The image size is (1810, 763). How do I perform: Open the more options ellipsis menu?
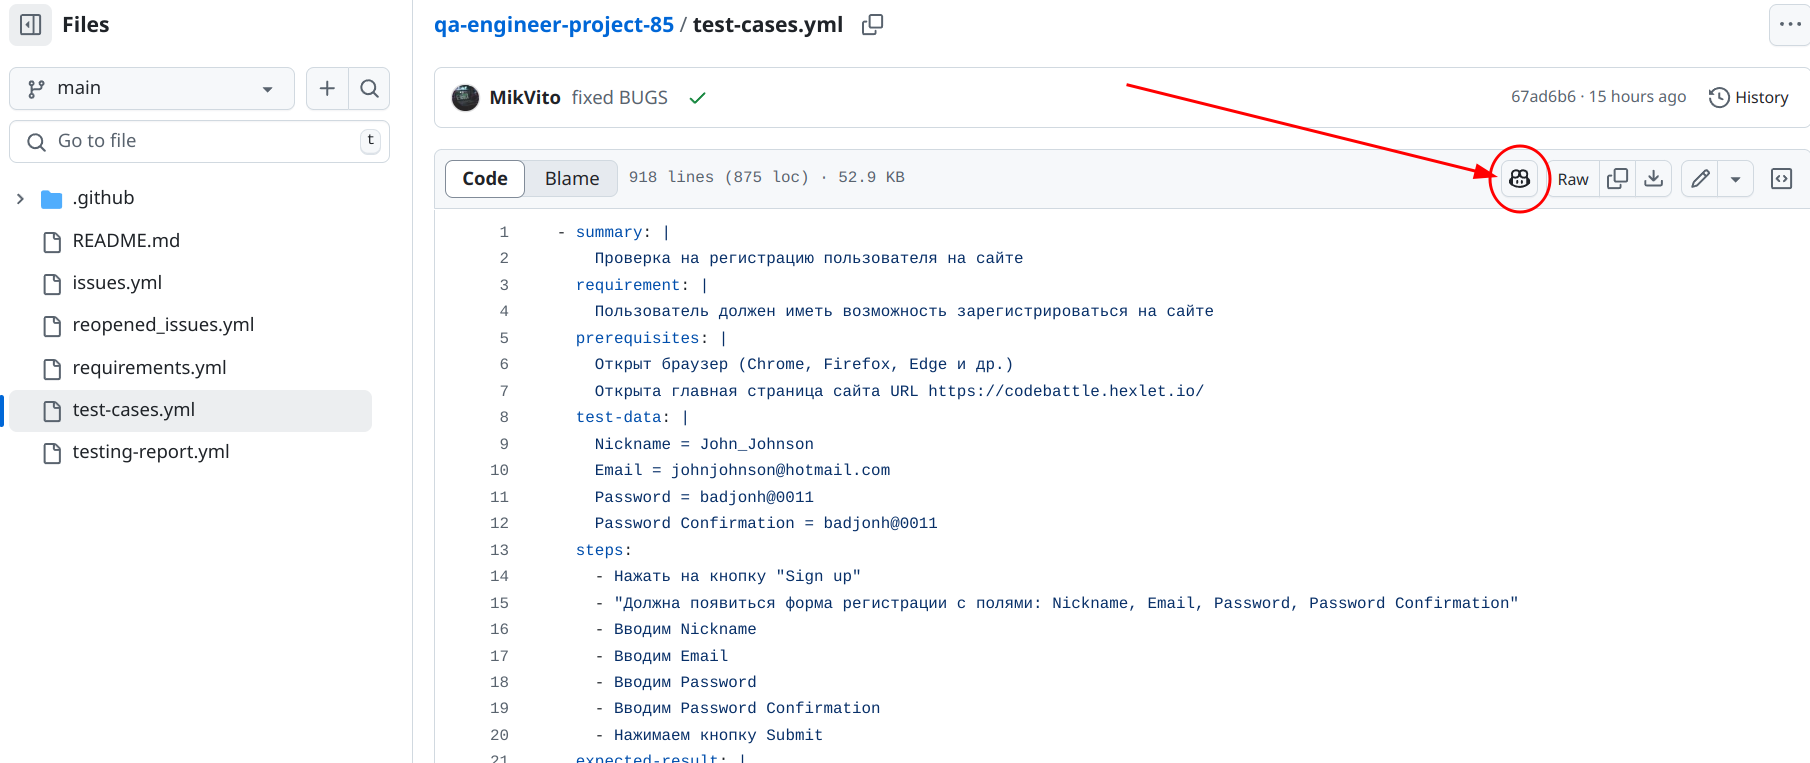coord(1789,25)
